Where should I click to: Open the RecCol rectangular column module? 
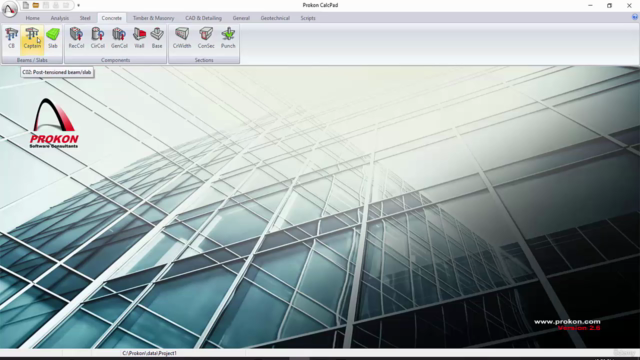tap(76, 38)
